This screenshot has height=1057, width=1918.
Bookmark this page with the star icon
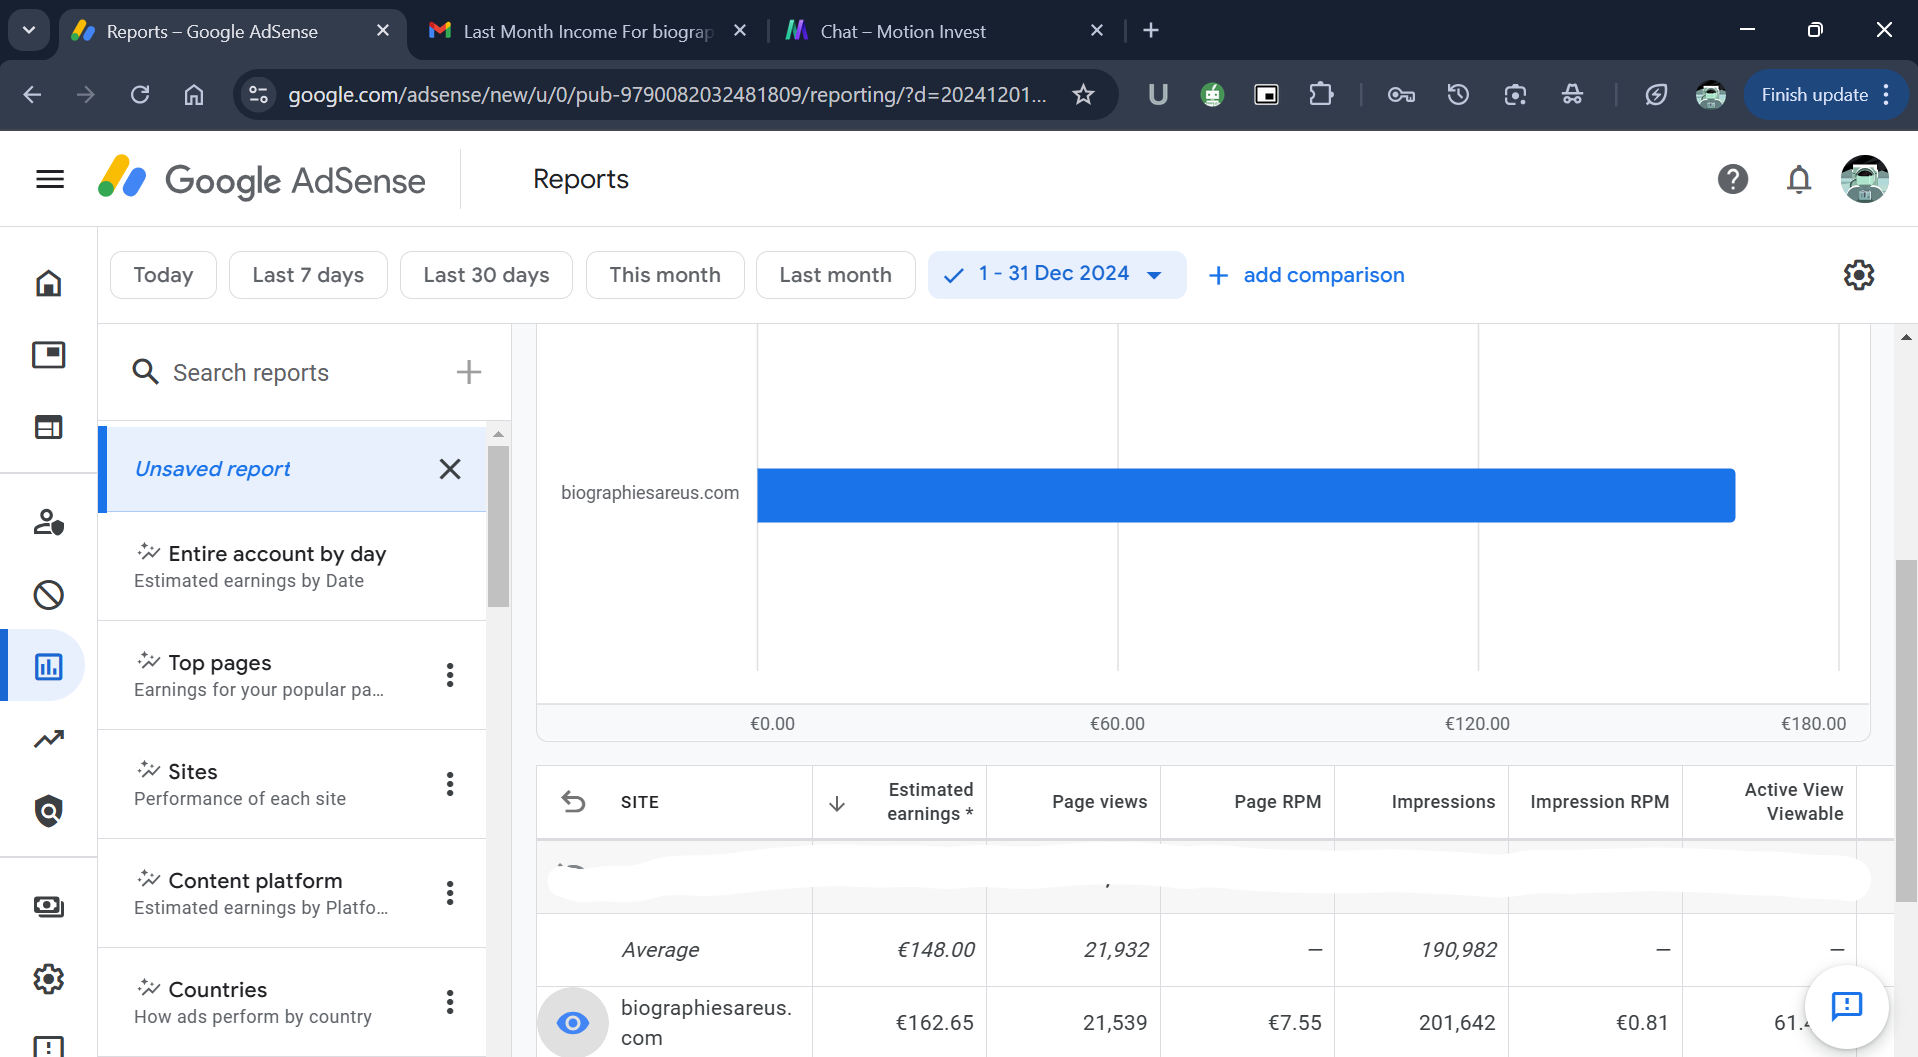(x=1083, y=95)
